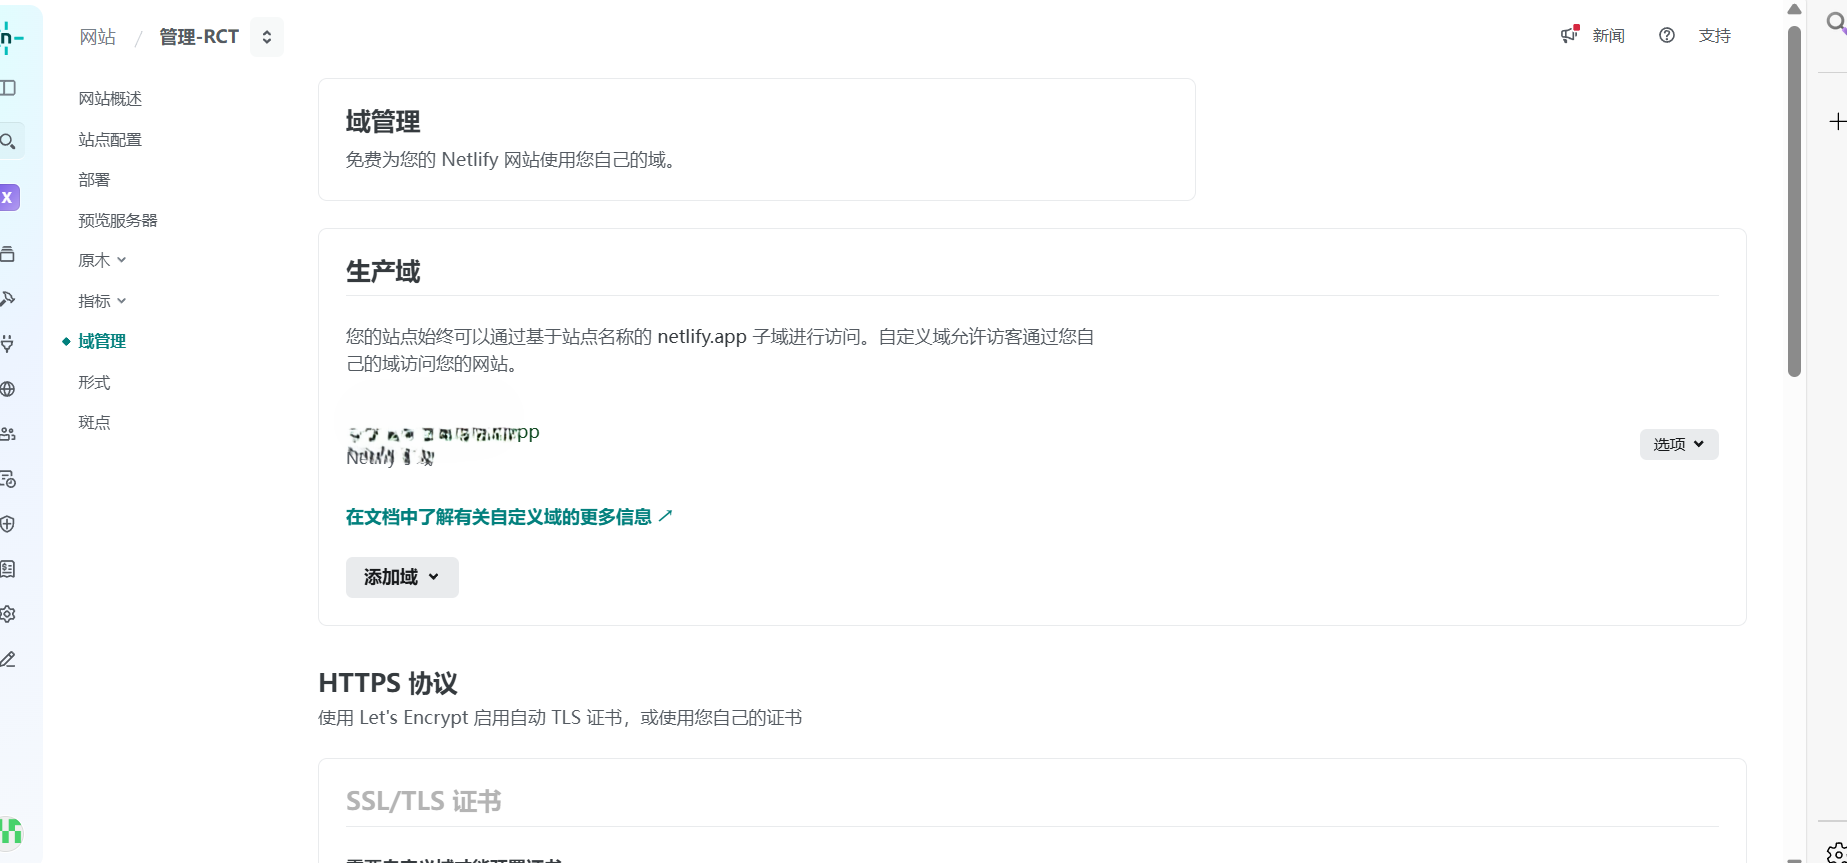Click the 支持 link
Screen dimensions: 1847x863
tap(1714, 36)
